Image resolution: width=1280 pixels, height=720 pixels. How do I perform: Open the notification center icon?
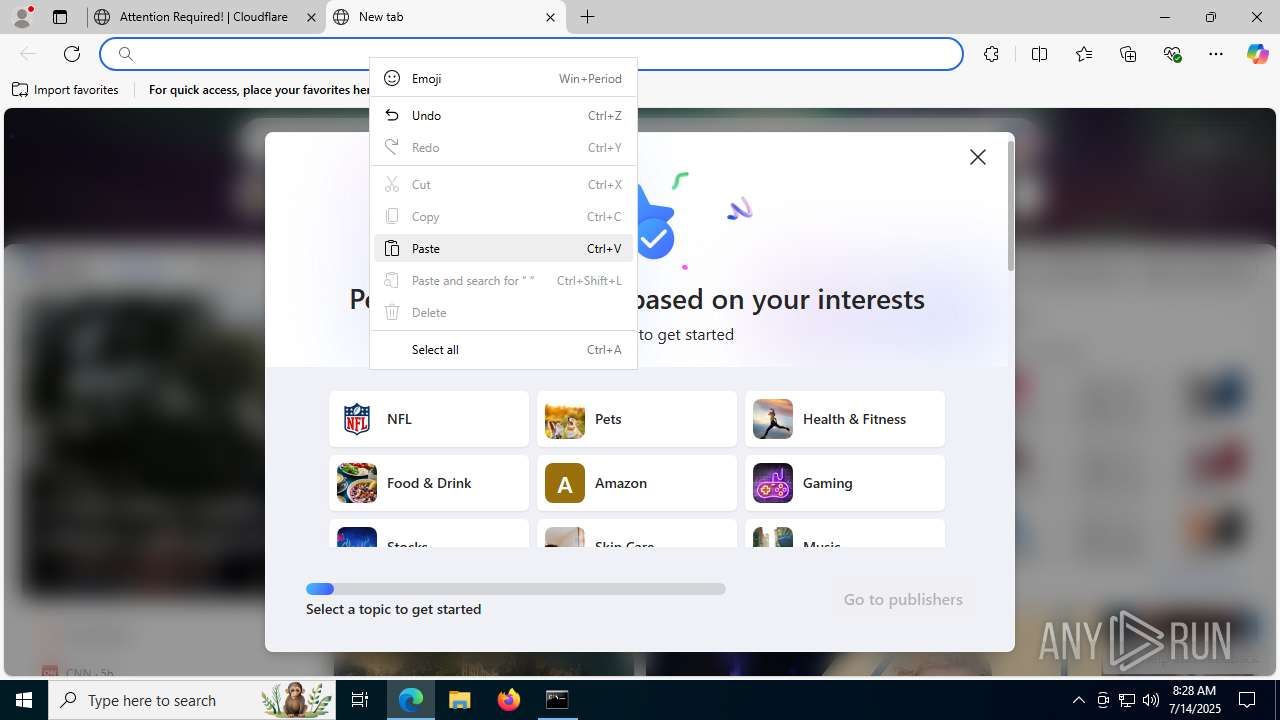[x=1247, y=700]
